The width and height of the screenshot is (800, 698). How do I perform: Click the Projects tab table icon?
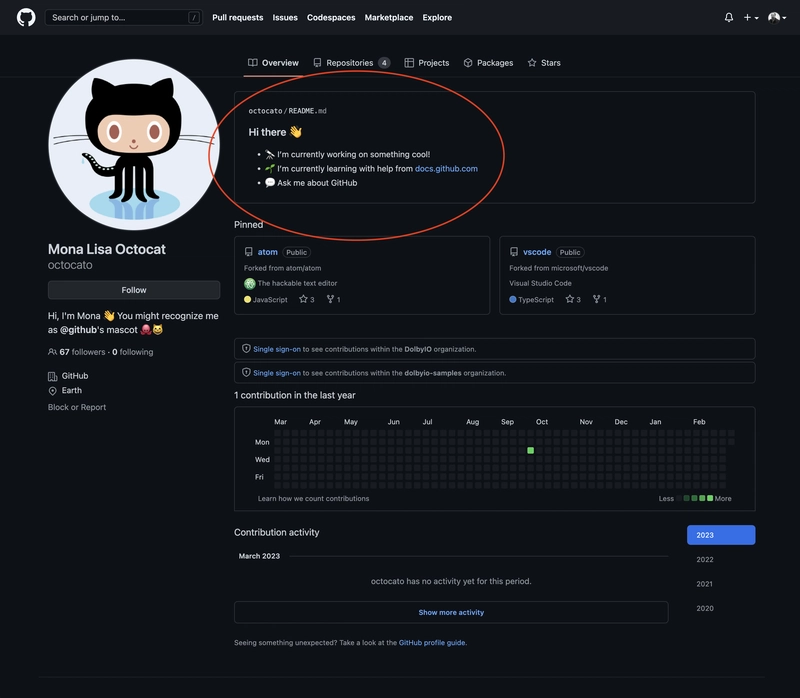click(409, 63)
